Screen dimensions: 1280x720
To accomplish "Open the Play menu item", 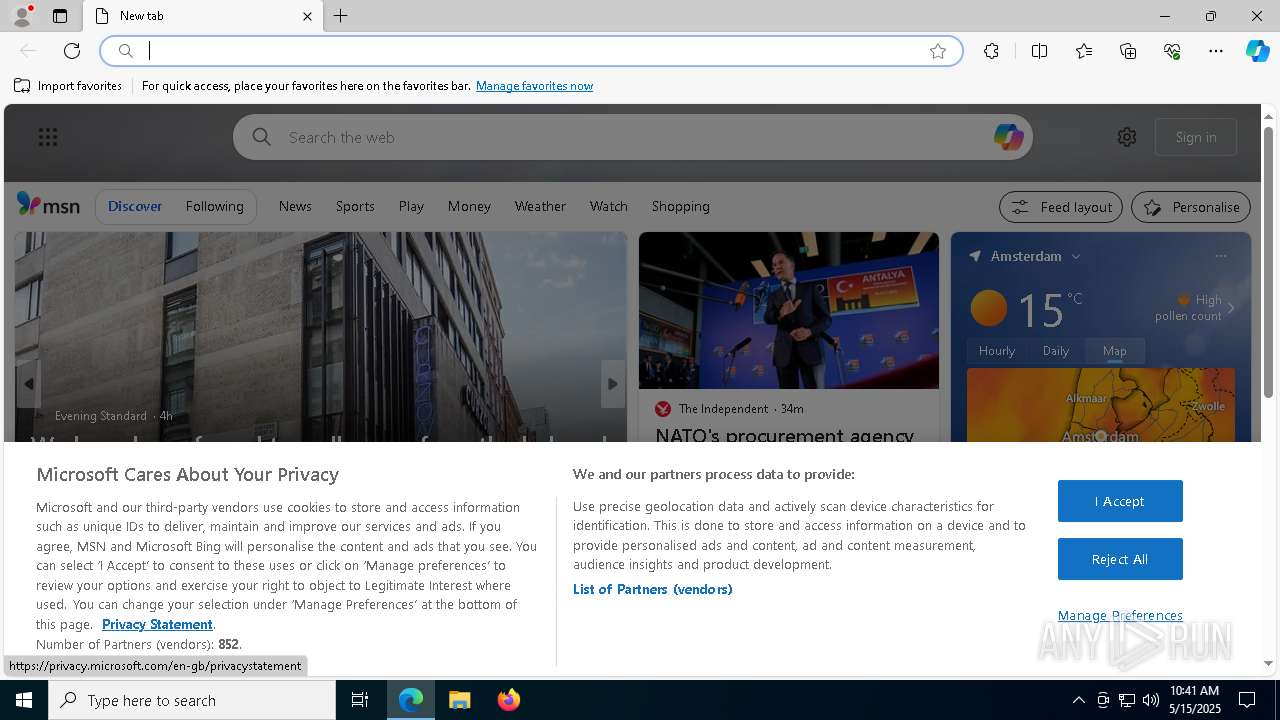I will click(x=411, y=206).
